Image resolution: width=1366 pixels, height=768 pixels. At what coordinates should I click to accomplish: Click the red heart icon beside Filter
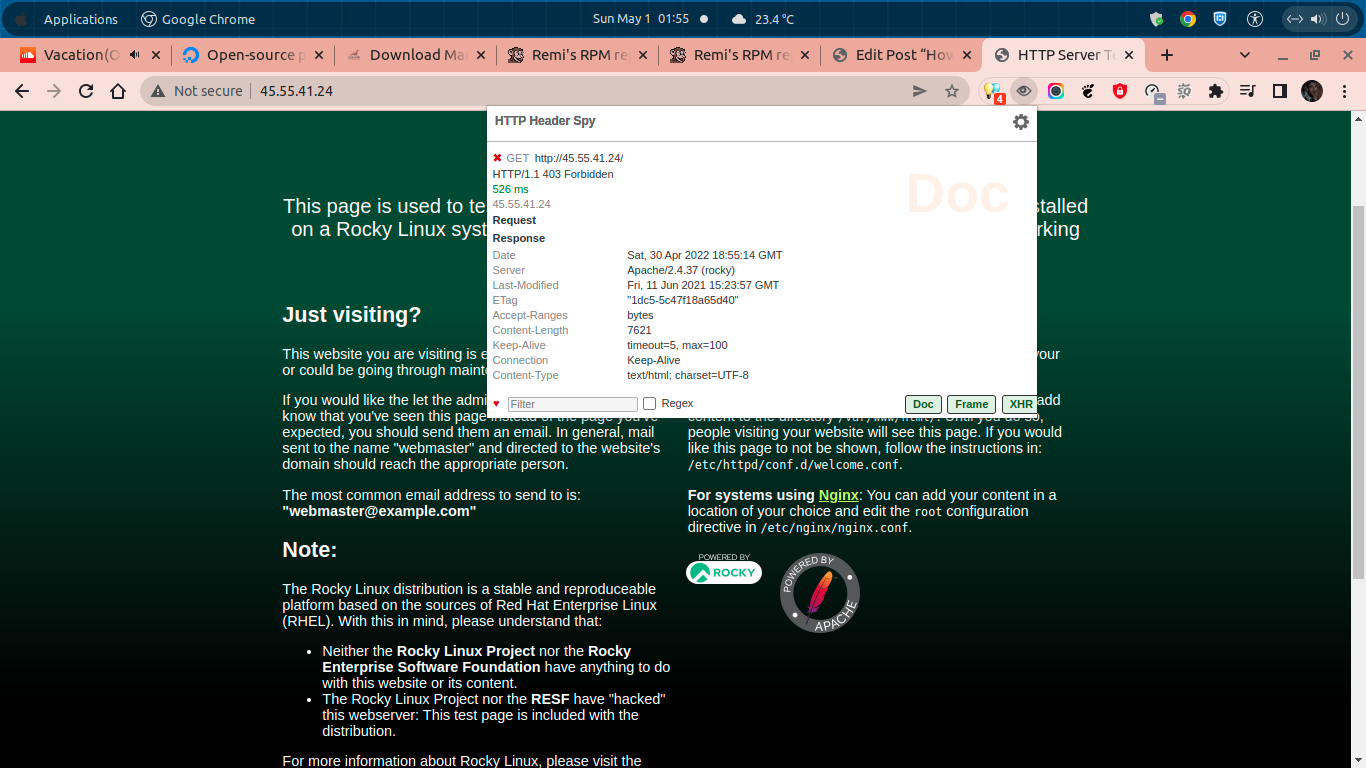(x=496, y=404)
